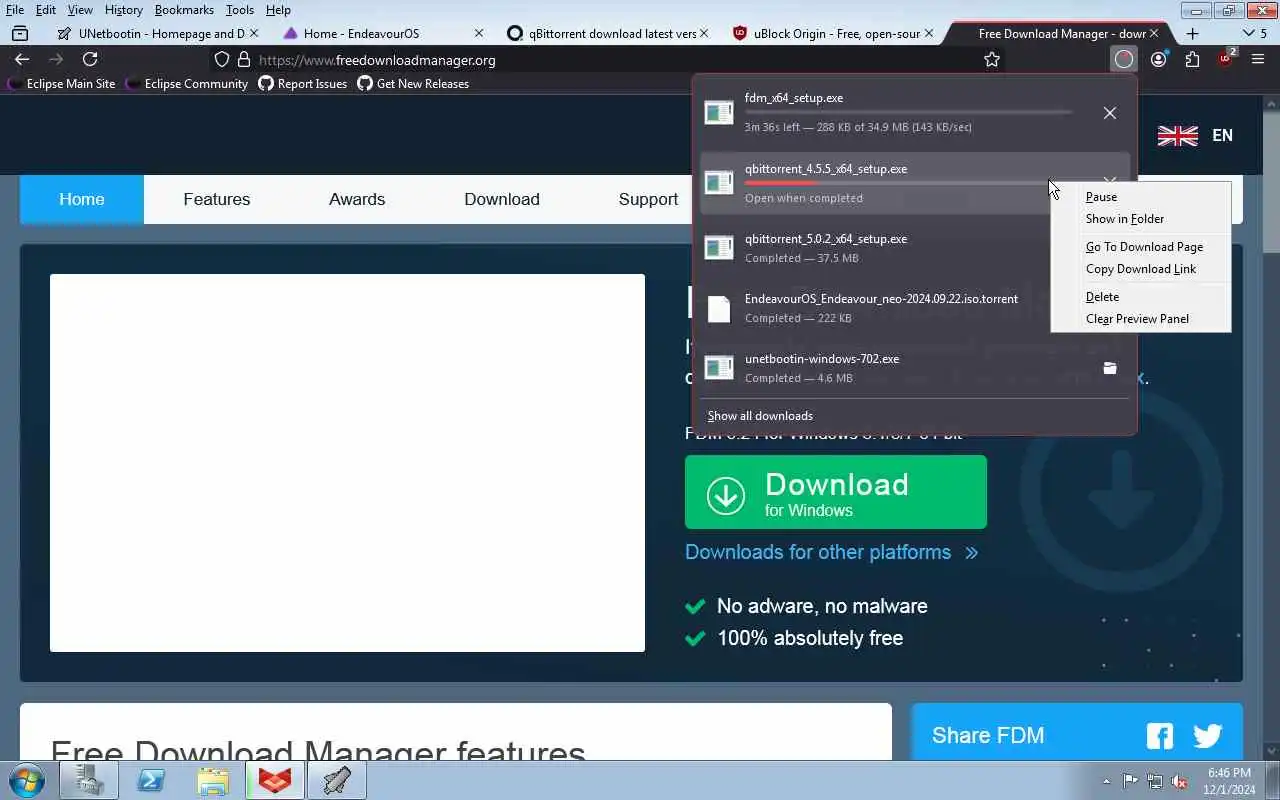
Task: Click the tracking protection shield icon
Action: click(x=222, y=60)
